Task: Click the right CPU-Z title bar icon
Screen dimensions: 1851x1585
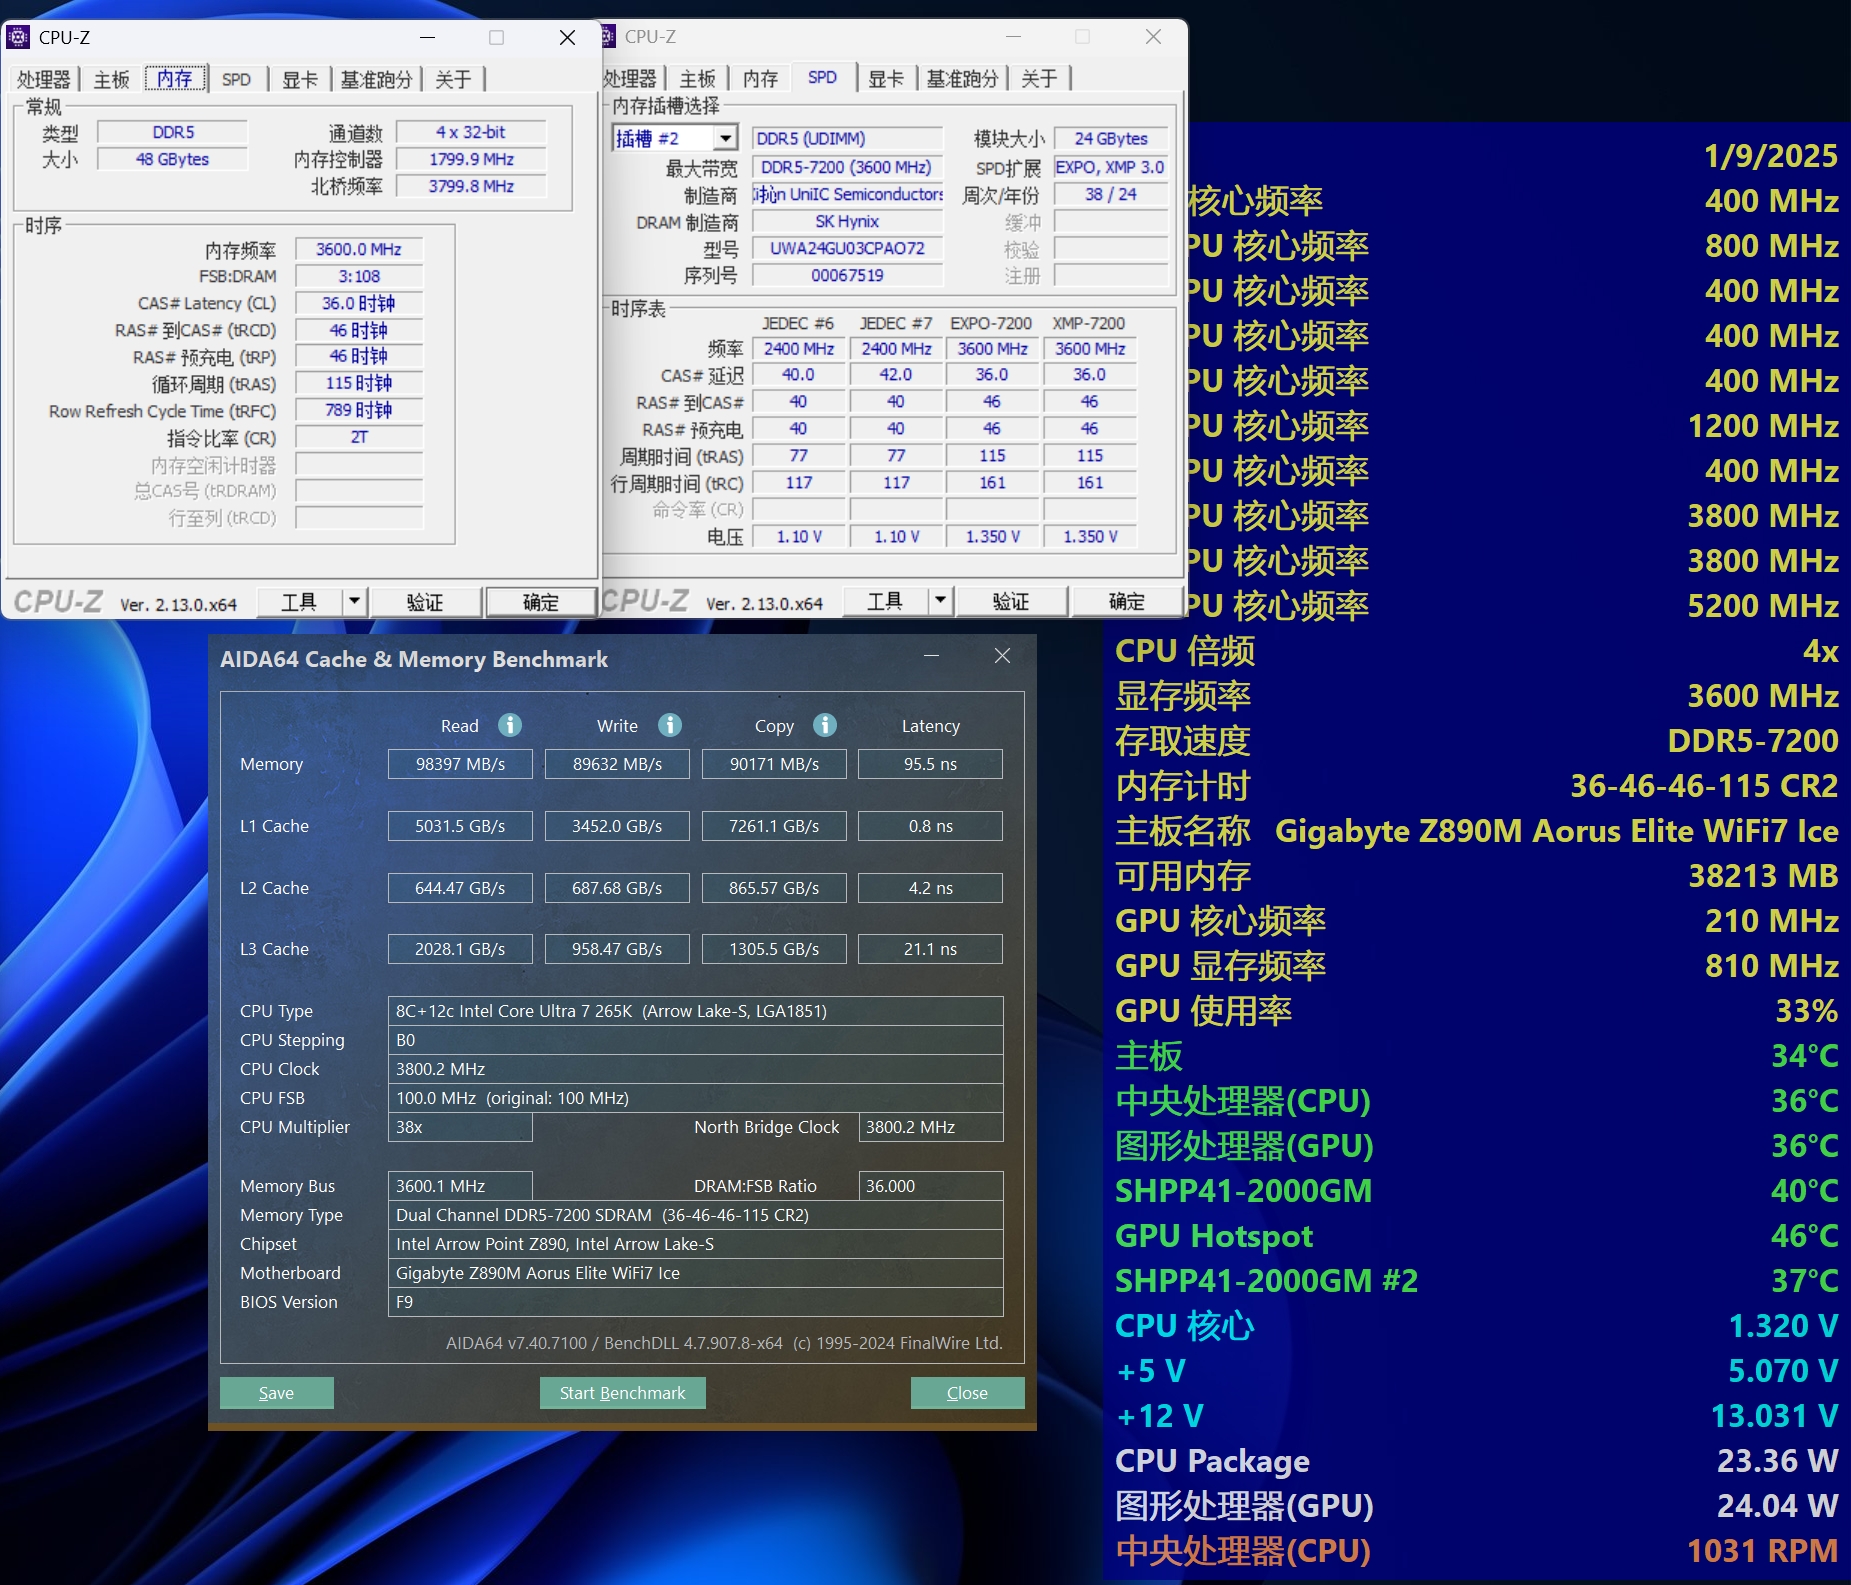Action: coord(608,37)
